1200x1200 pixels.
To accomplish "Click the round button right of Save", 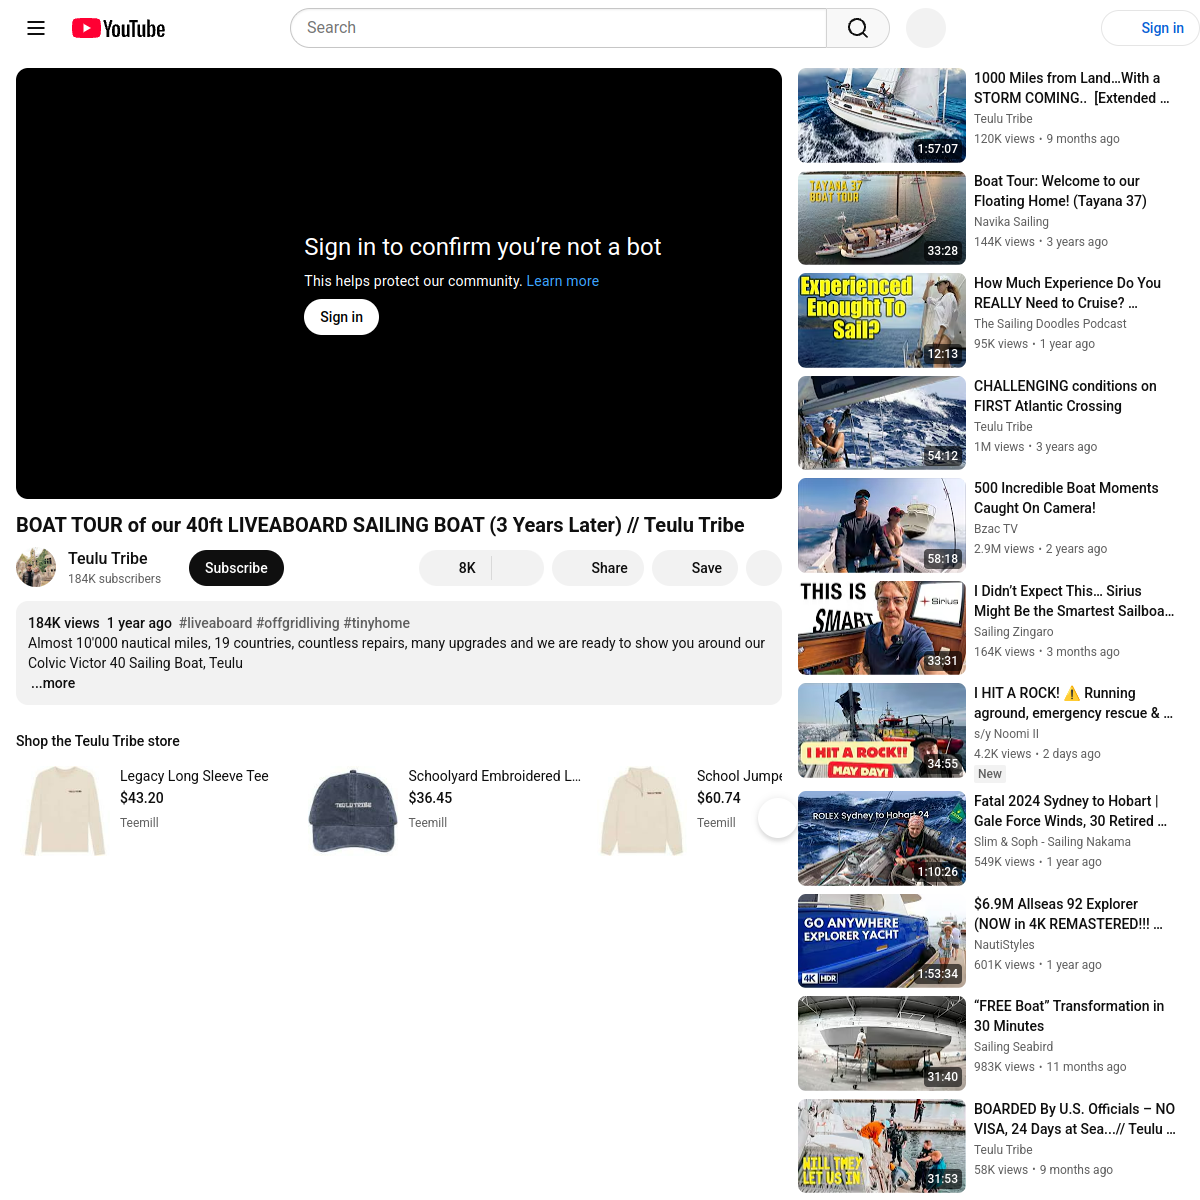I will [764, 568].
